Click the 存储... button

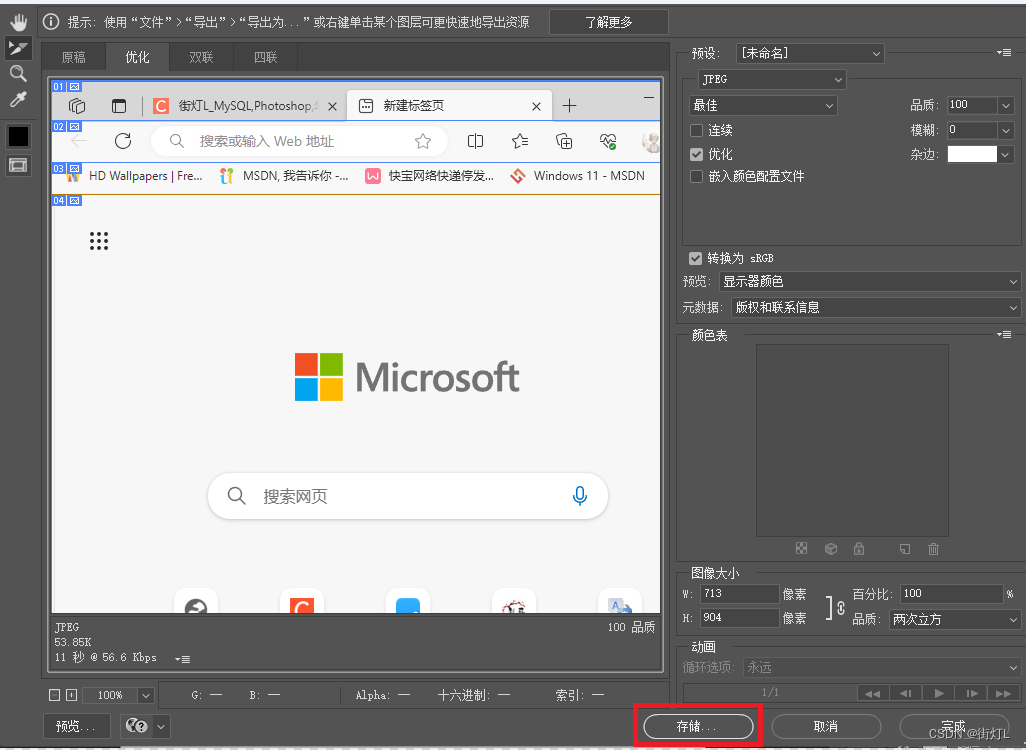[698, 726]
